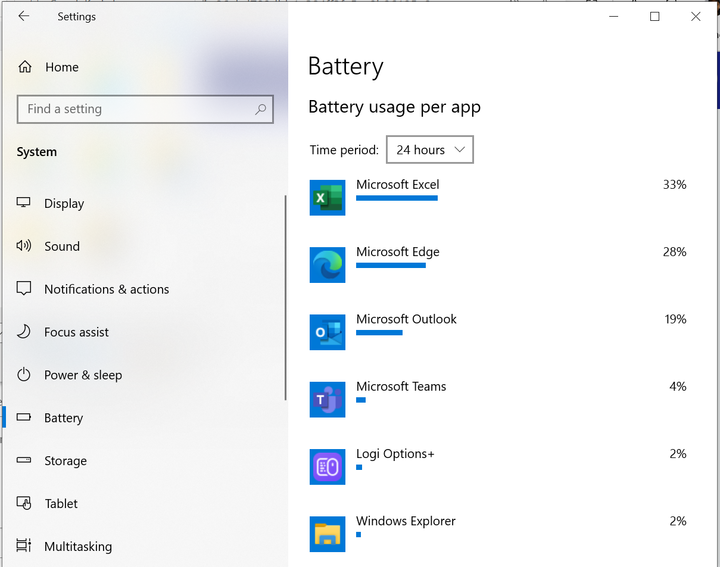Open Focus assist settings

coord(76,332)
